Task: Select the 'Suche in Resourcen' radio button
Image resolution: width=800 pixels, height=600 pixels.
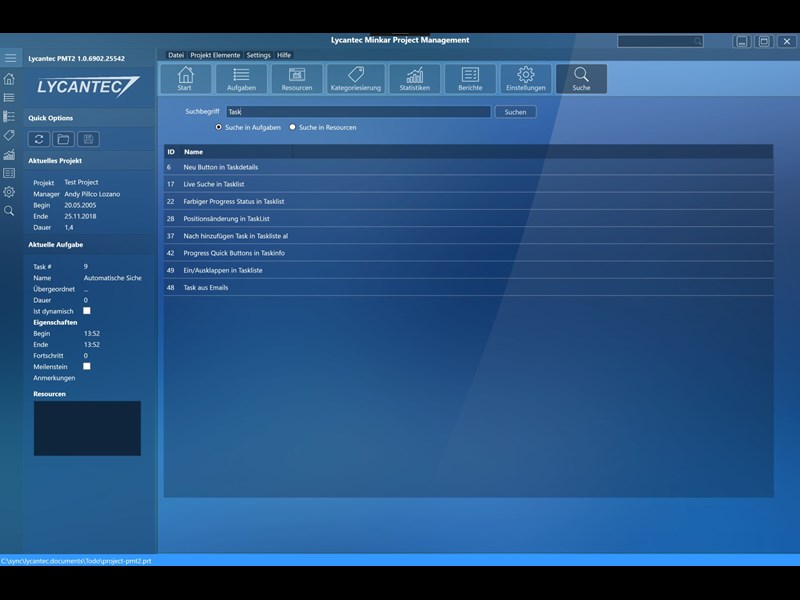Action: click(292, 127)
